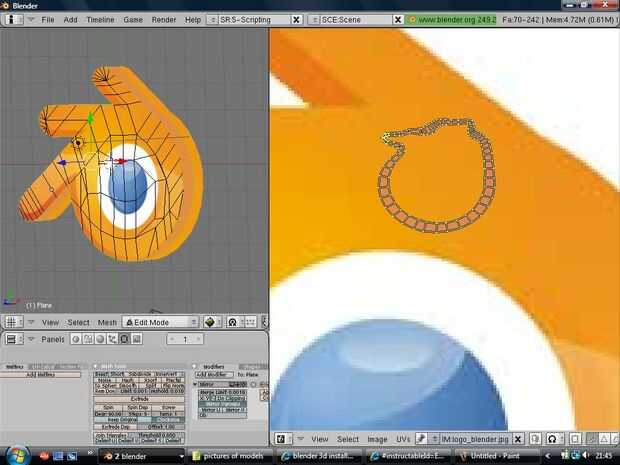
Task: Collapse 3D view header menus triangle
Action: pyautogui.click(x=31, y=322)
